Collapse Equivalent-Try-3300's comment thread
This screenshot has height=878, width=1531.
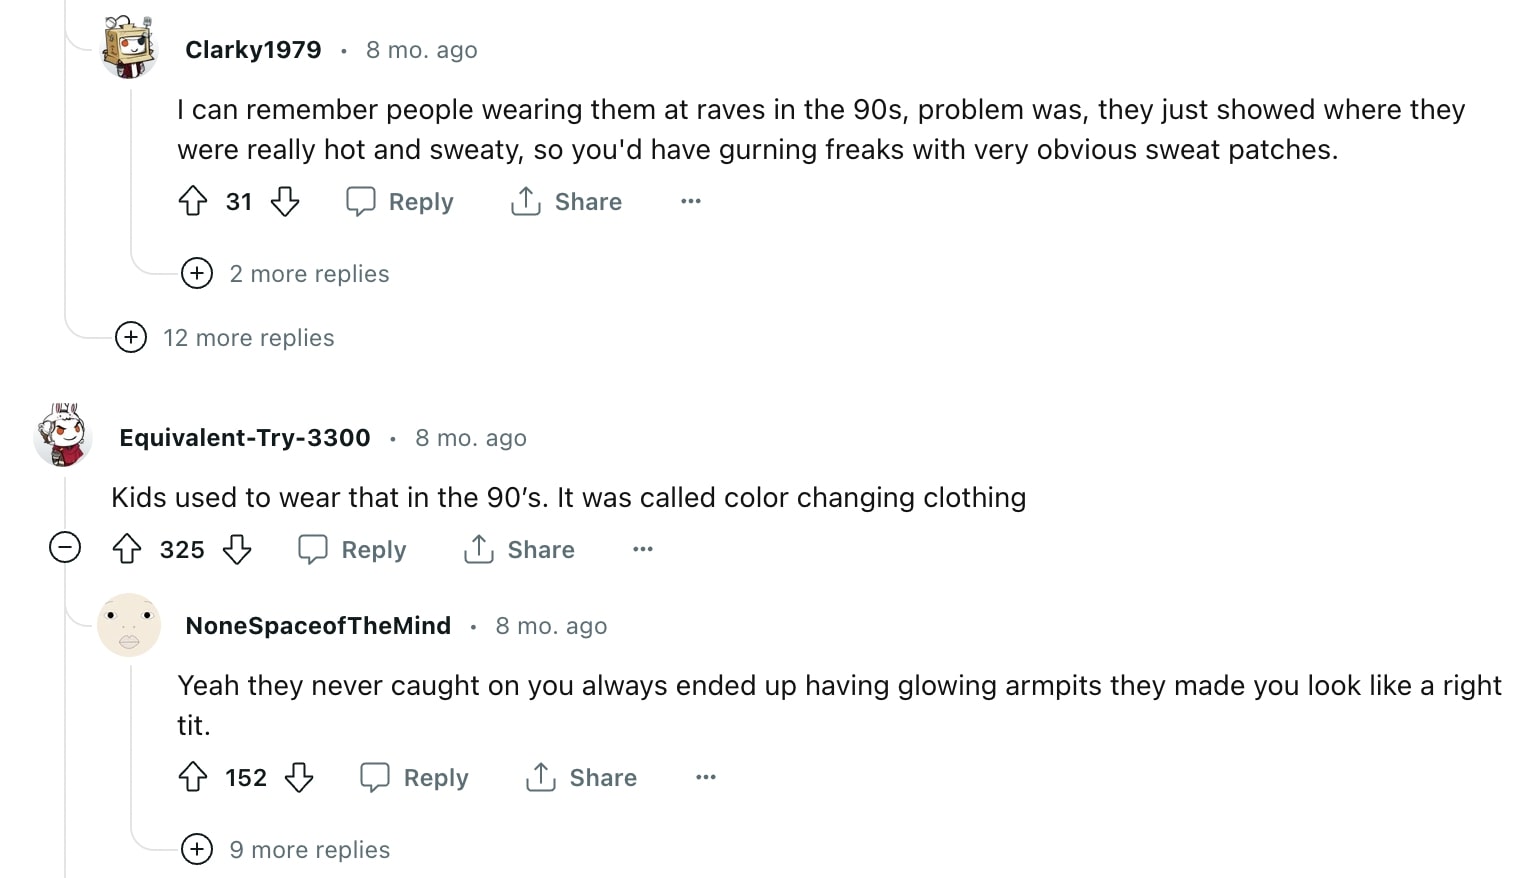[64, 548]
